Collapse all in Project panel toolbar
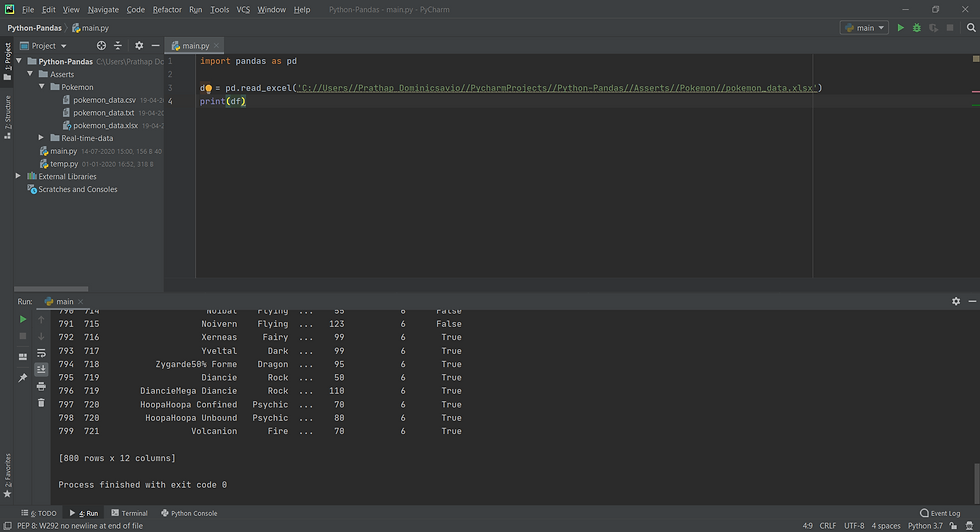Image resolution: width=980 pixels, height=532 pixels. 118,46
